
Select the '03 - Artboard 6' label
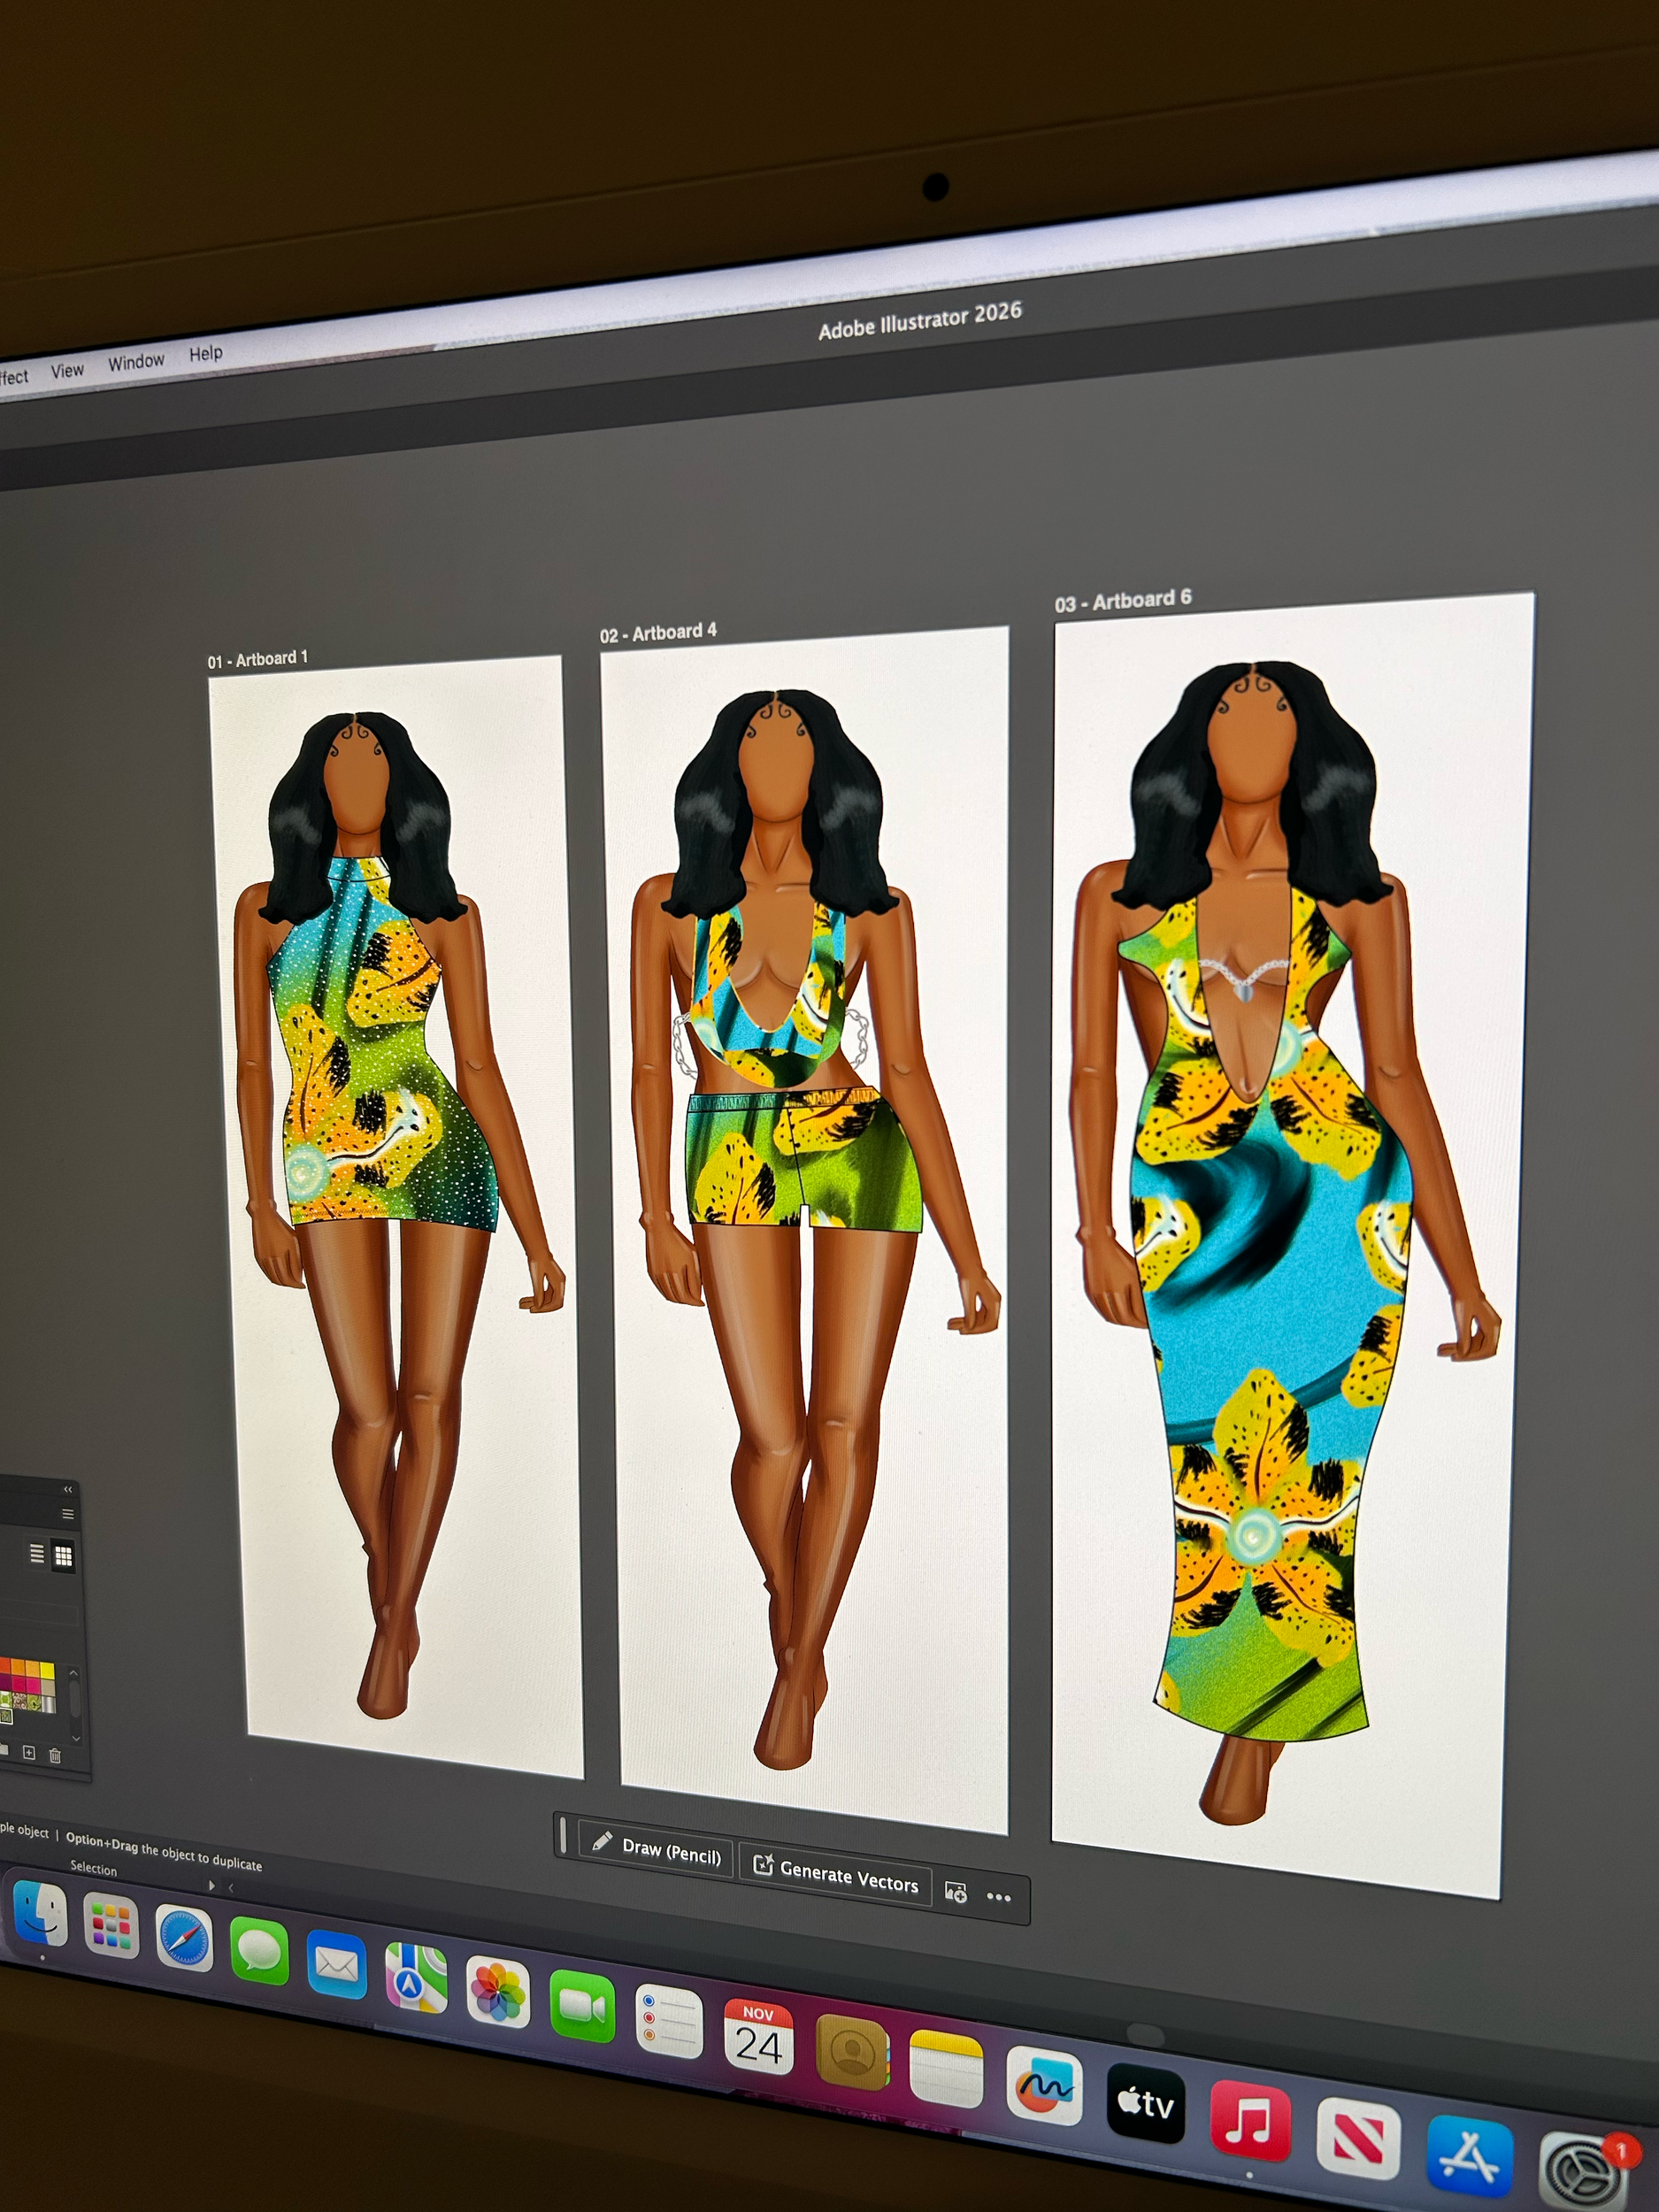pos(1123,600)
